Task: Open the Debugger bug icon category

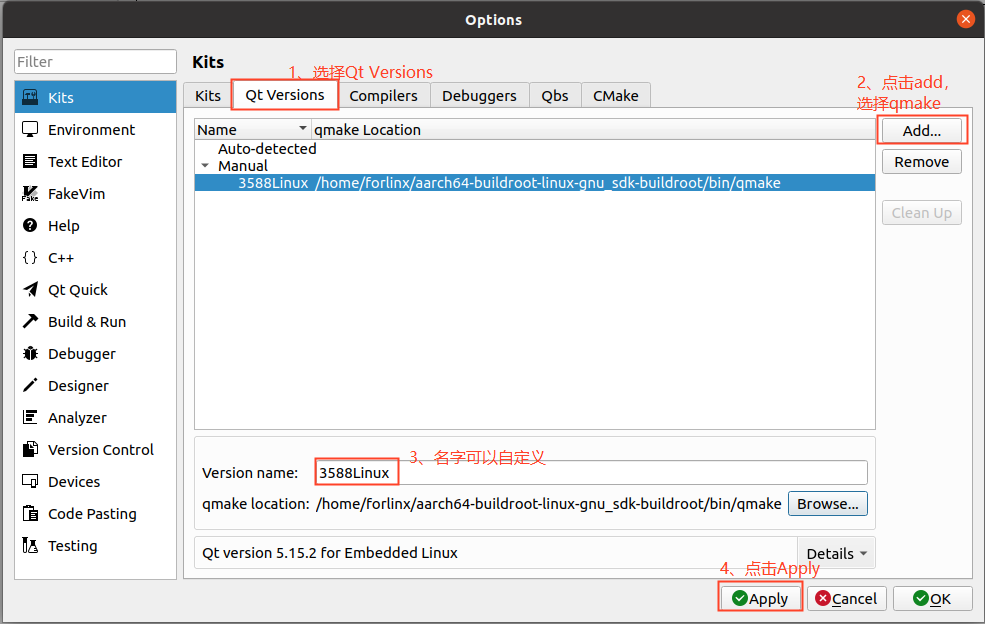Action: point(30,354)
